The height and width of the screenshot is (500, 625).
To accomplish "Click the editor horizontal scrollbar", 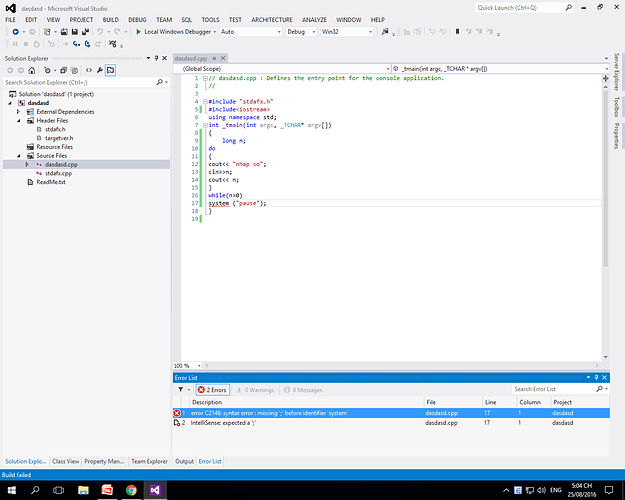I will click(x=402, y=366).
